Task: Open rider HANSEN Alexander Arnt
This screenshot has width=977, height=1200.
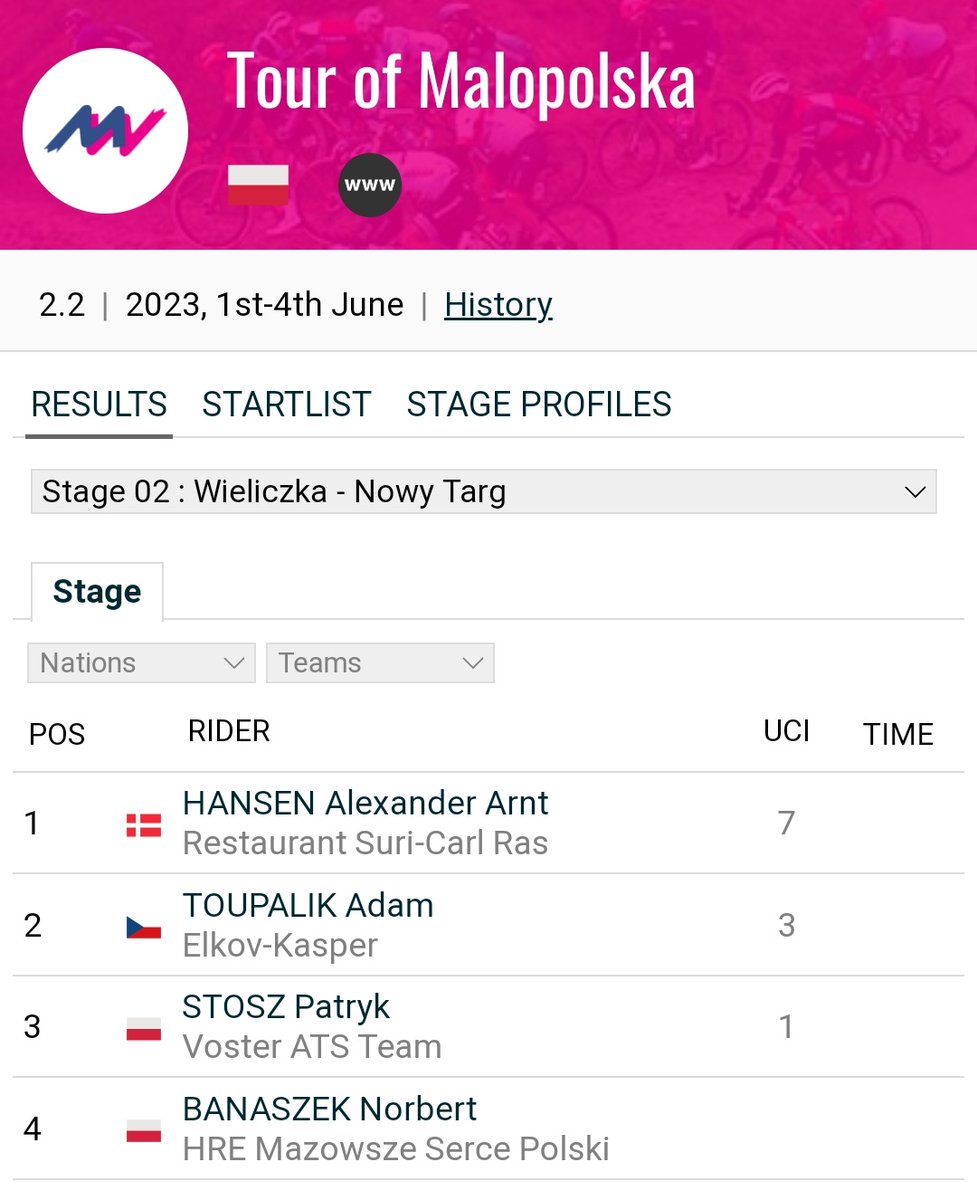Action: click(365, 803)
